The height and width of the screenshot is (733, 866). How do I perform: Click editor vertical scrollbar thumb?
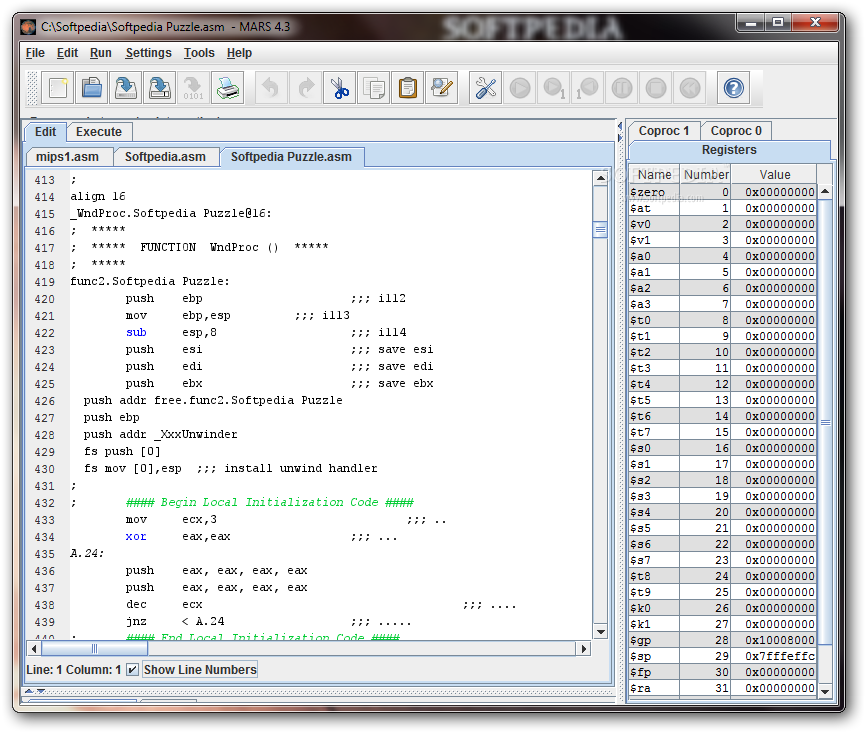point(600,229)
